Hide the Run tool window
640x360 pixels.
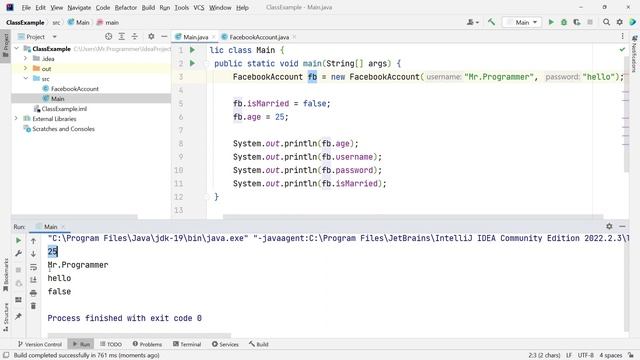click(622, 226)
